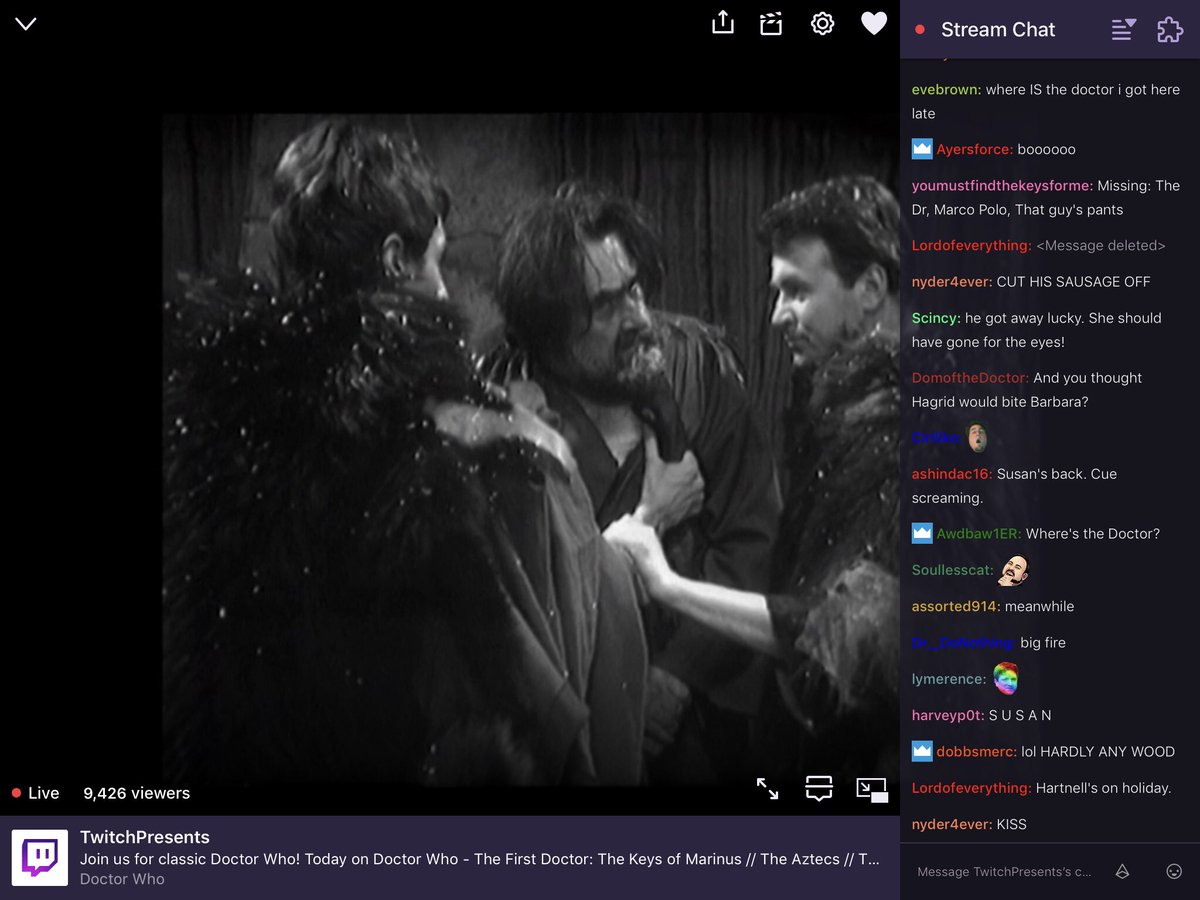Collapse the player with the down chevron

point(26,24)
